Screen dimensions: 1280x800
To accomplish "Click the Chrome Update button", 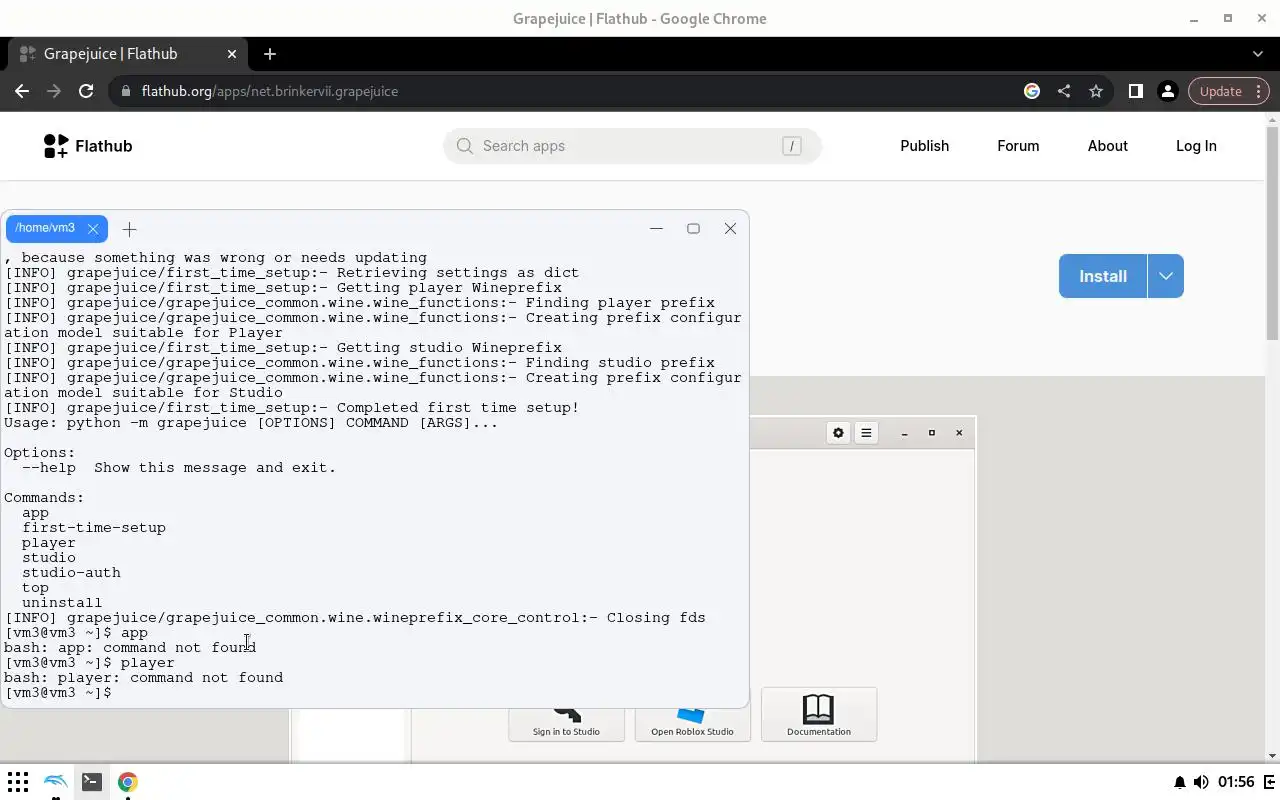I will point(1228,91).
